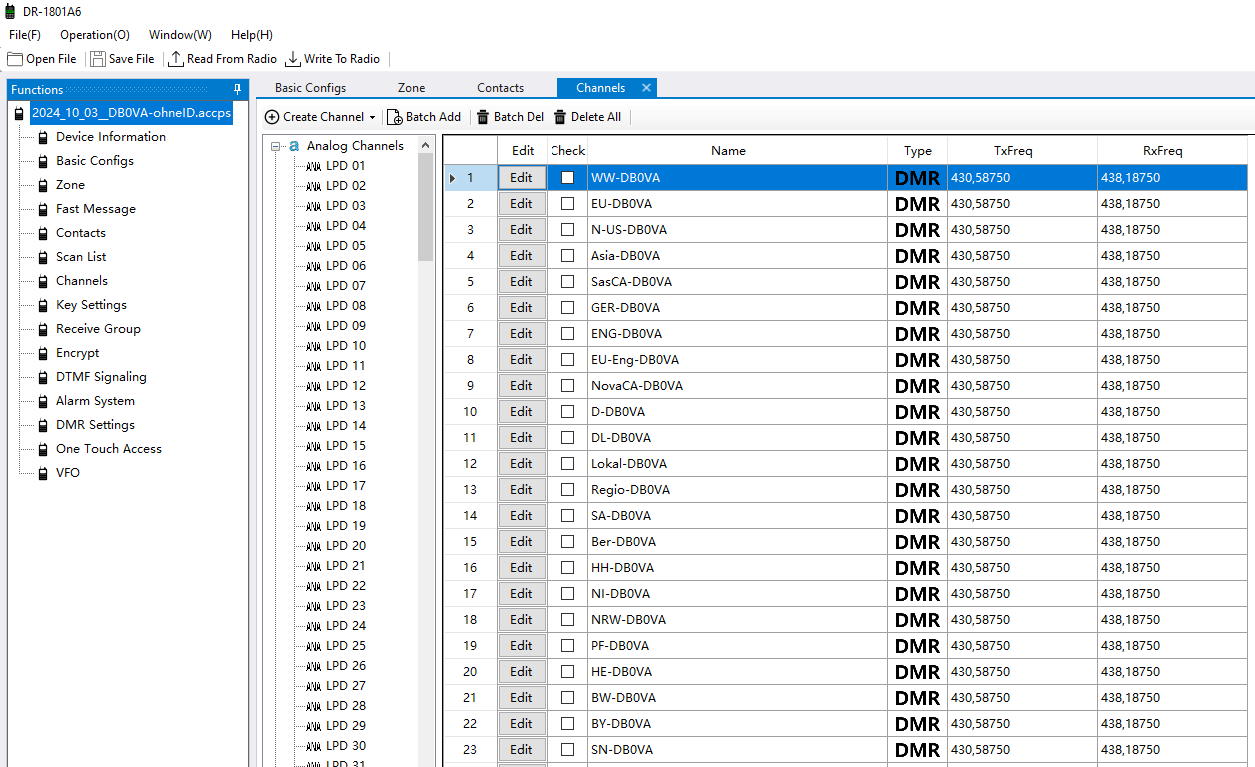Click the Write To Radio download icon

click(293, 59)
